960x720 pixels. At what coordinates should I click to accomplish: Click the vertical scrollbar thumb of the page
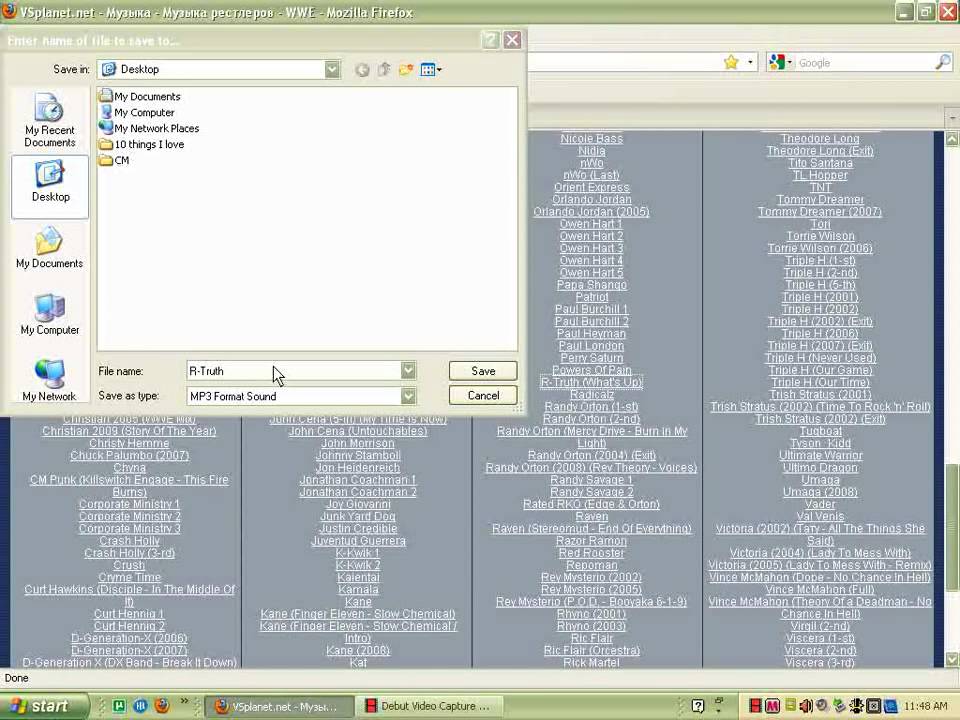point(952,528)
